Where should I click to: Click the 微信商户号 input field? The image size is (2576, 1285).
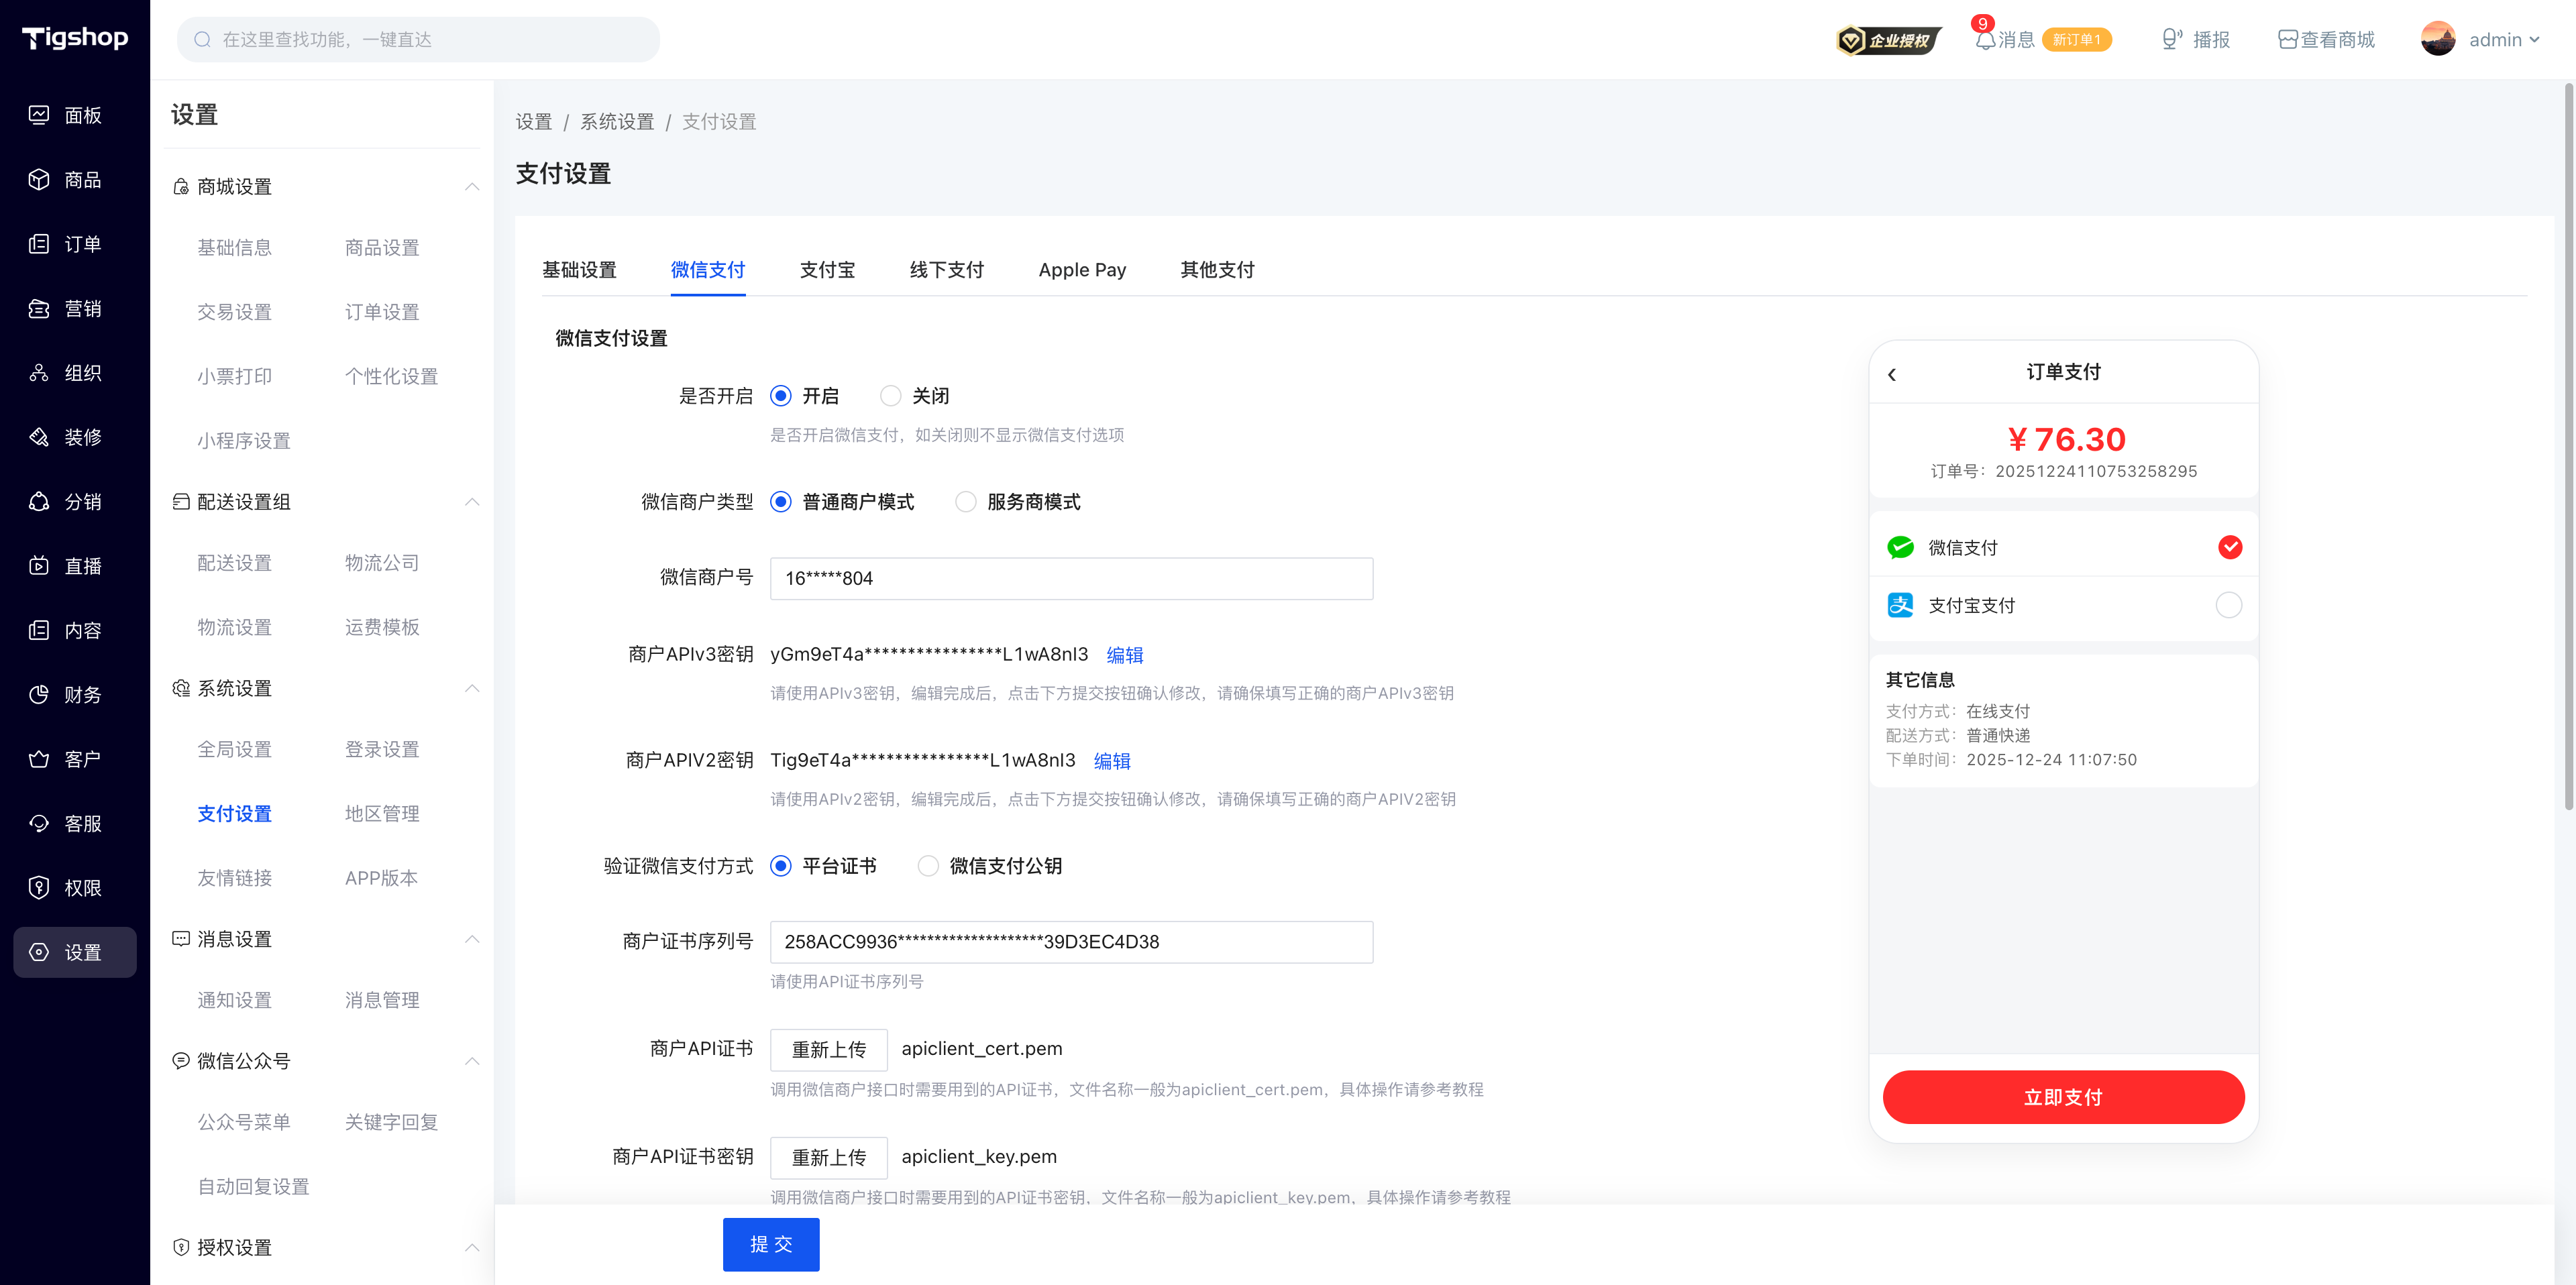pos(1071,579)
